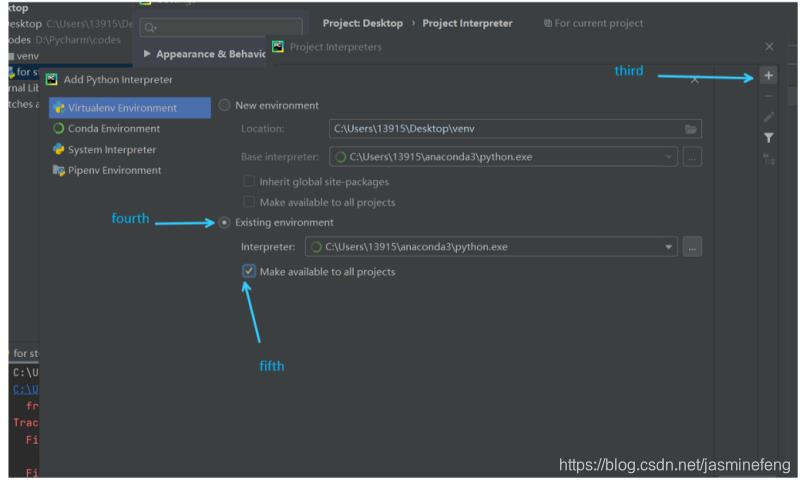Toggle Inherit global site-packages checkbox

tap(249, 182)
